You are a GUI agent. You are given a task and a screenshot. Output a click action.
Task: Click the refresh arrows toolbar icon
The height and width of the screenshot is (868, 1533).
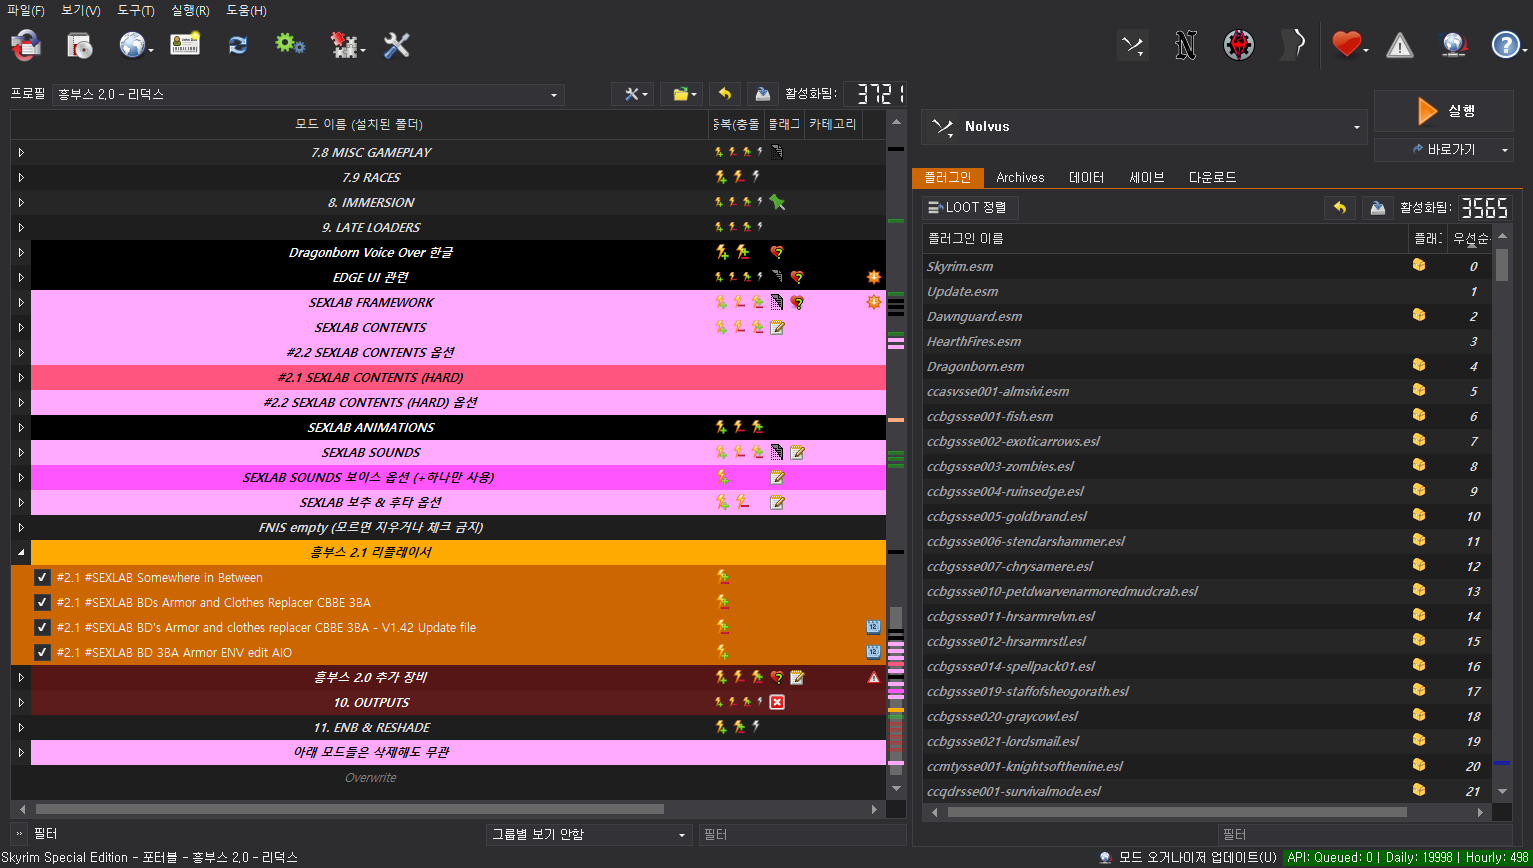point(238,45)
